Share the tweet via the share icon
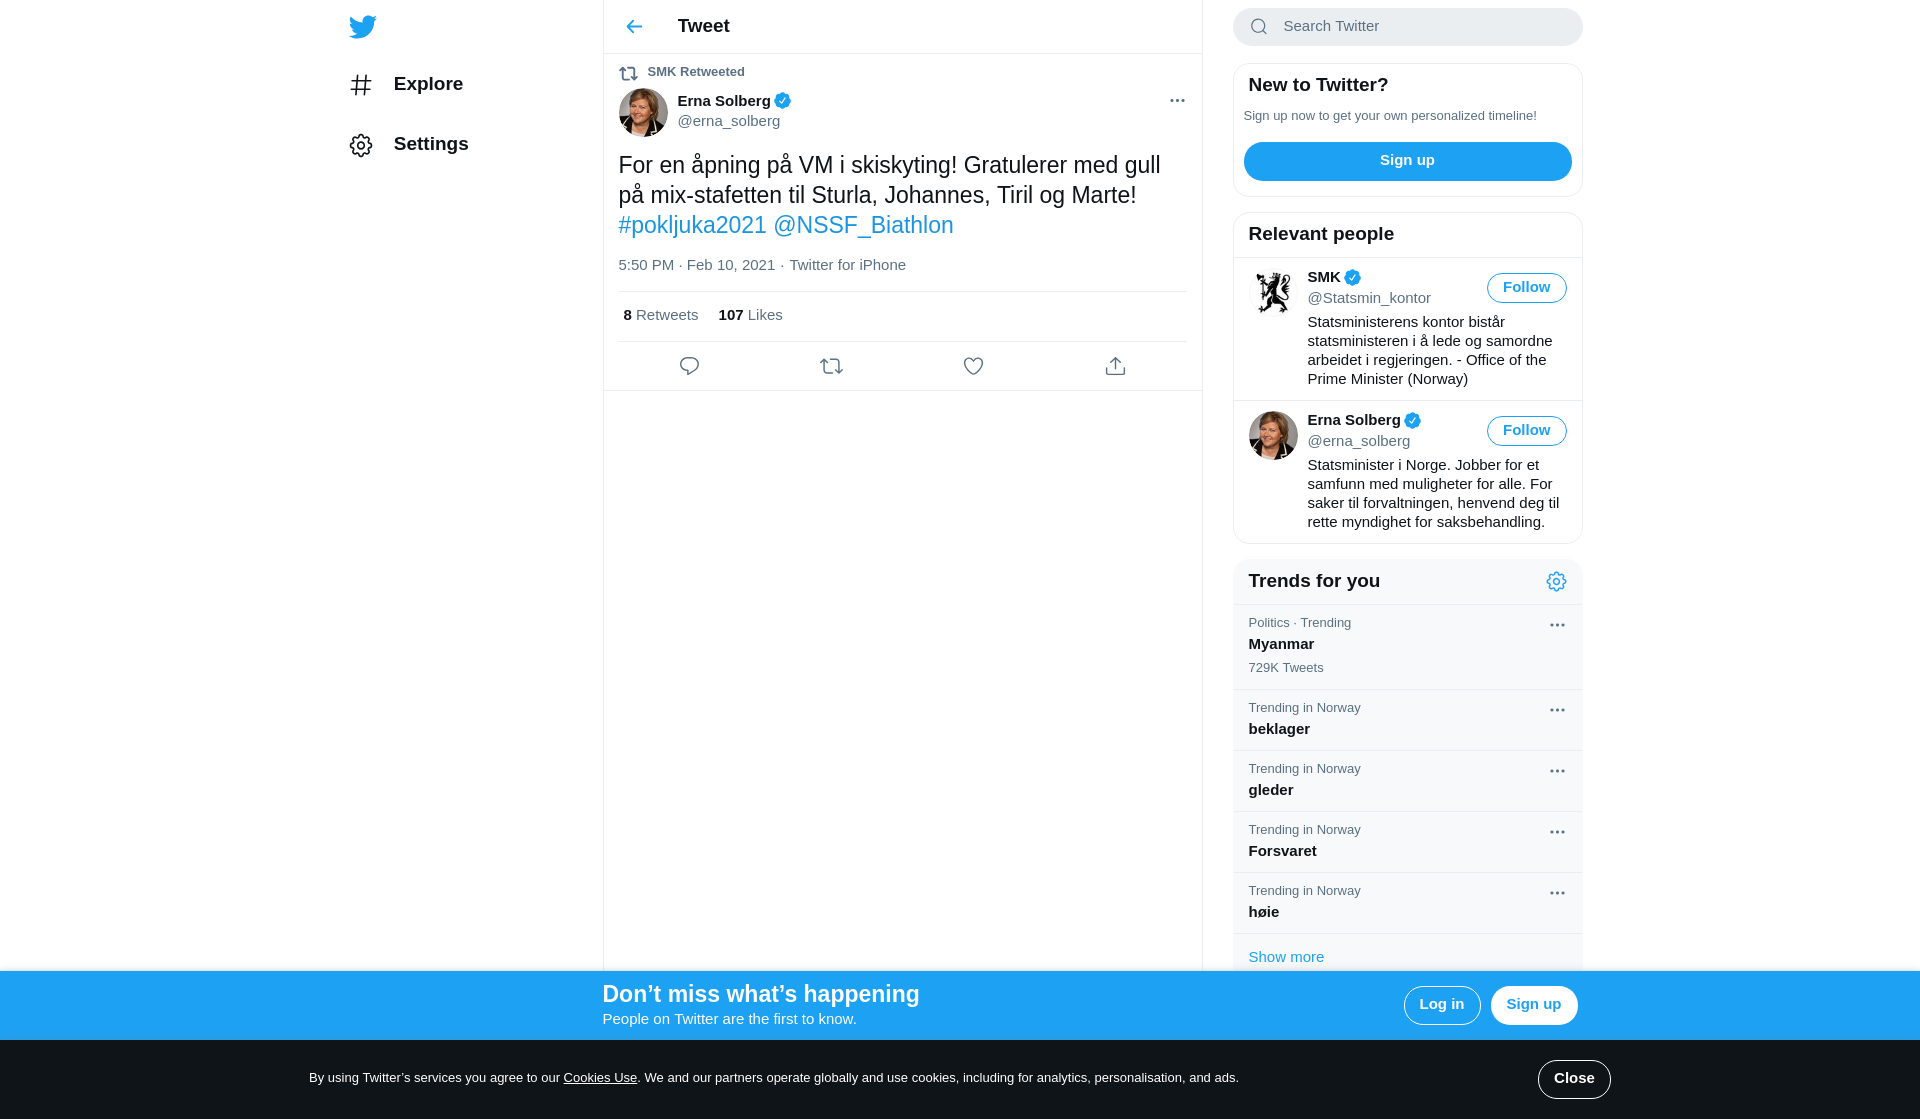Screen dimensions: 1920x1119 coord(1115,366)
